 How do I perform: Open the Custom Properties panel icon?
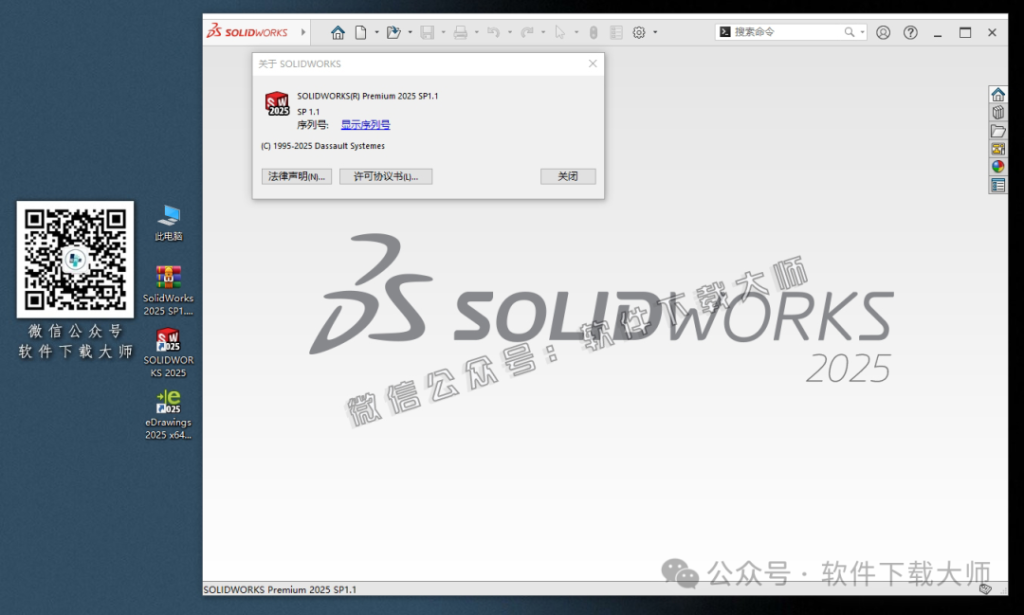tap(997, 184)
